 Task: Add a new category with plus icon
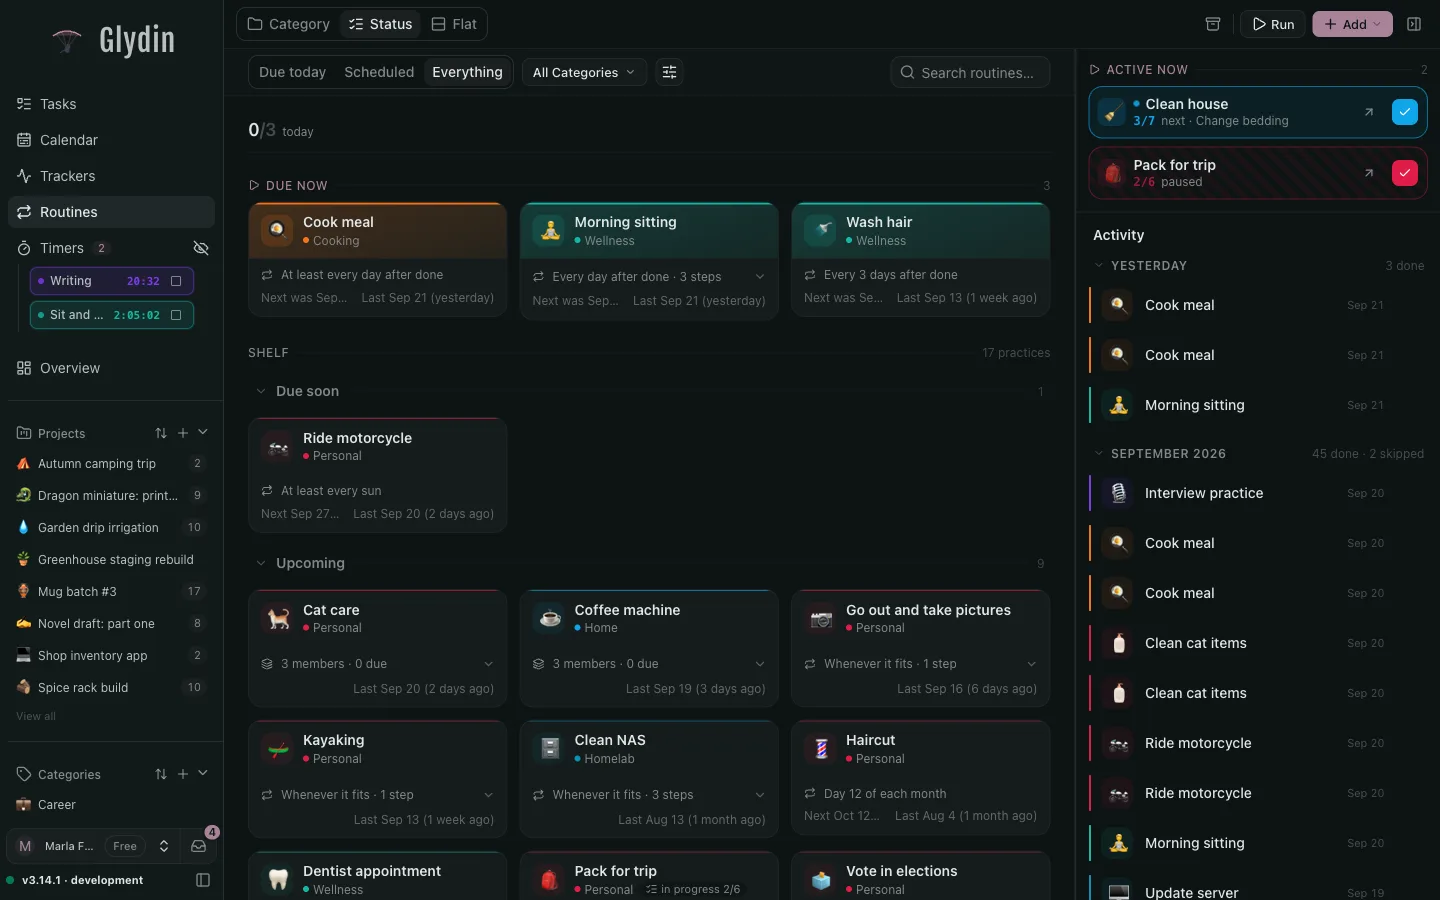(183, 774)
